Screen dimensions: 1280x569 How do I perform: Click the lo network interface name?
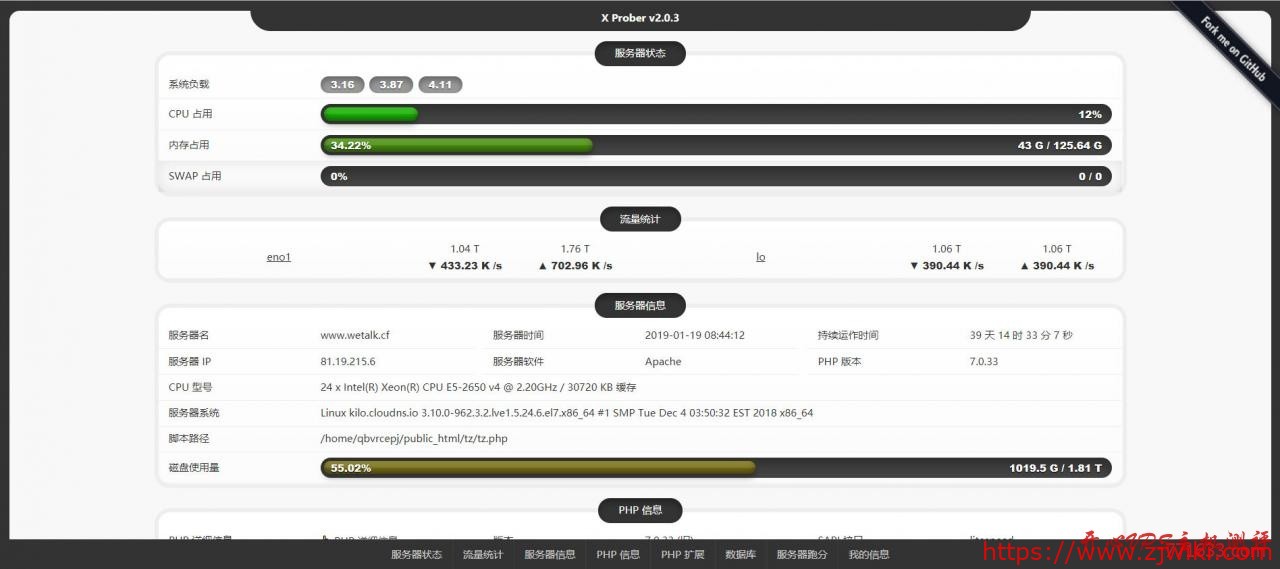(760, 257)
